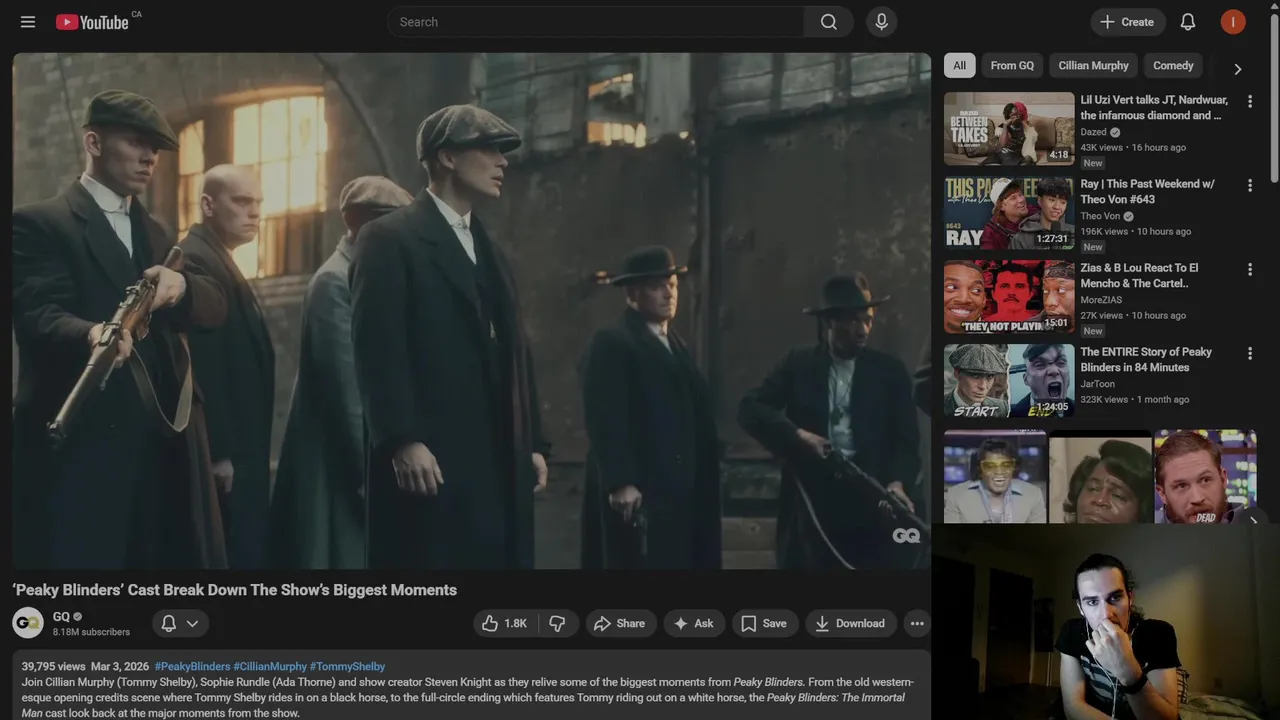Open the GQ subscription notification dropdown
The image size is (1280, 720).
(x=180, y=623)
